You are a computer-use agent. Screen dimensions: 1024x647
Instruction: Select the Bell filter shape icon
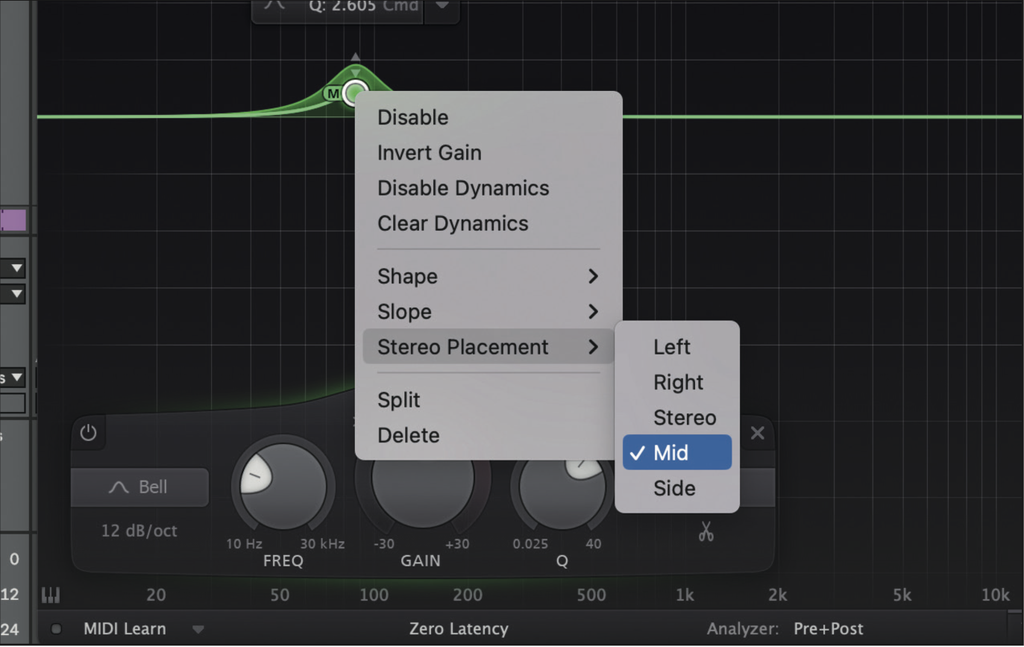(x=139, y=487)
